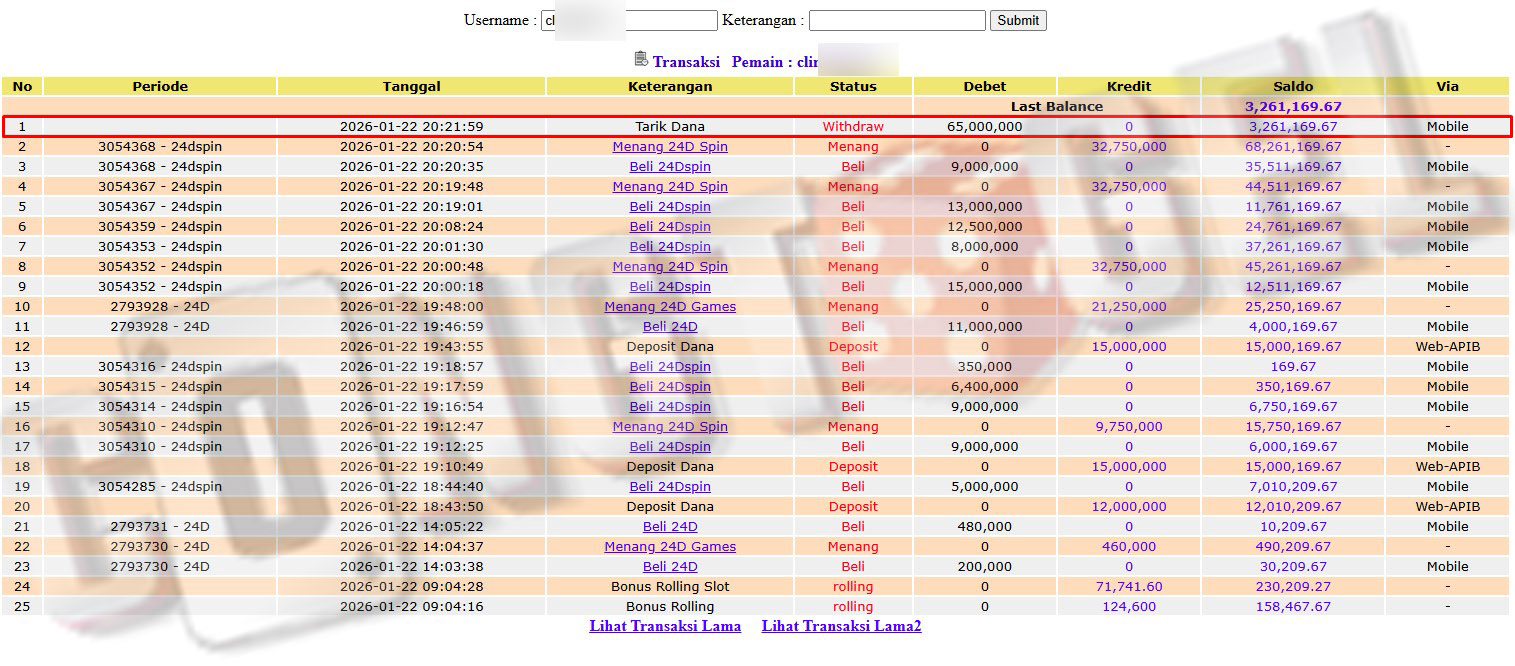Click the Keterangan column header
Viewport: 1515px width, 666px height.
[670, 86]
